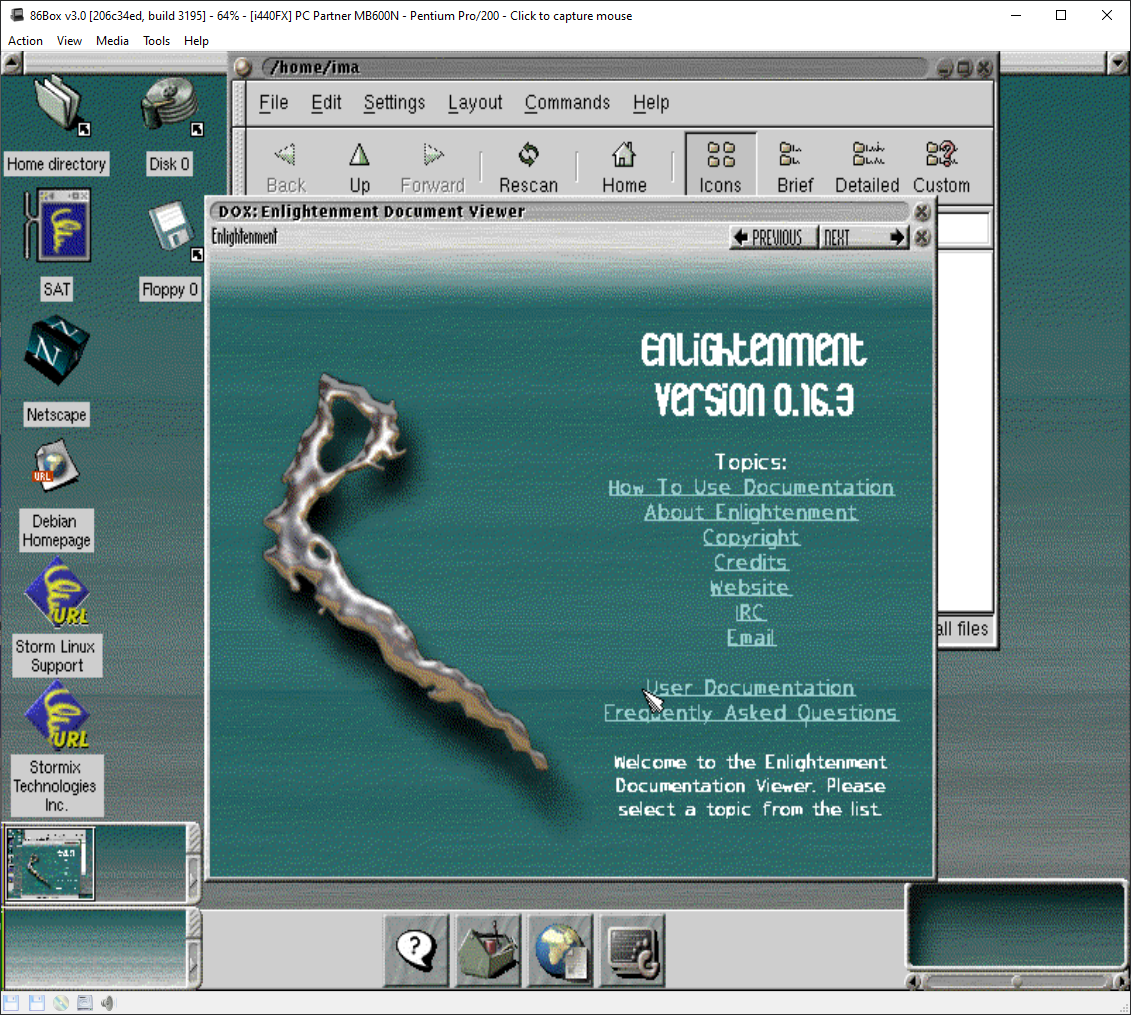The image size is (1131, 1015).
Task: Open the file manager File menu
Action: [x=273, y=102]
